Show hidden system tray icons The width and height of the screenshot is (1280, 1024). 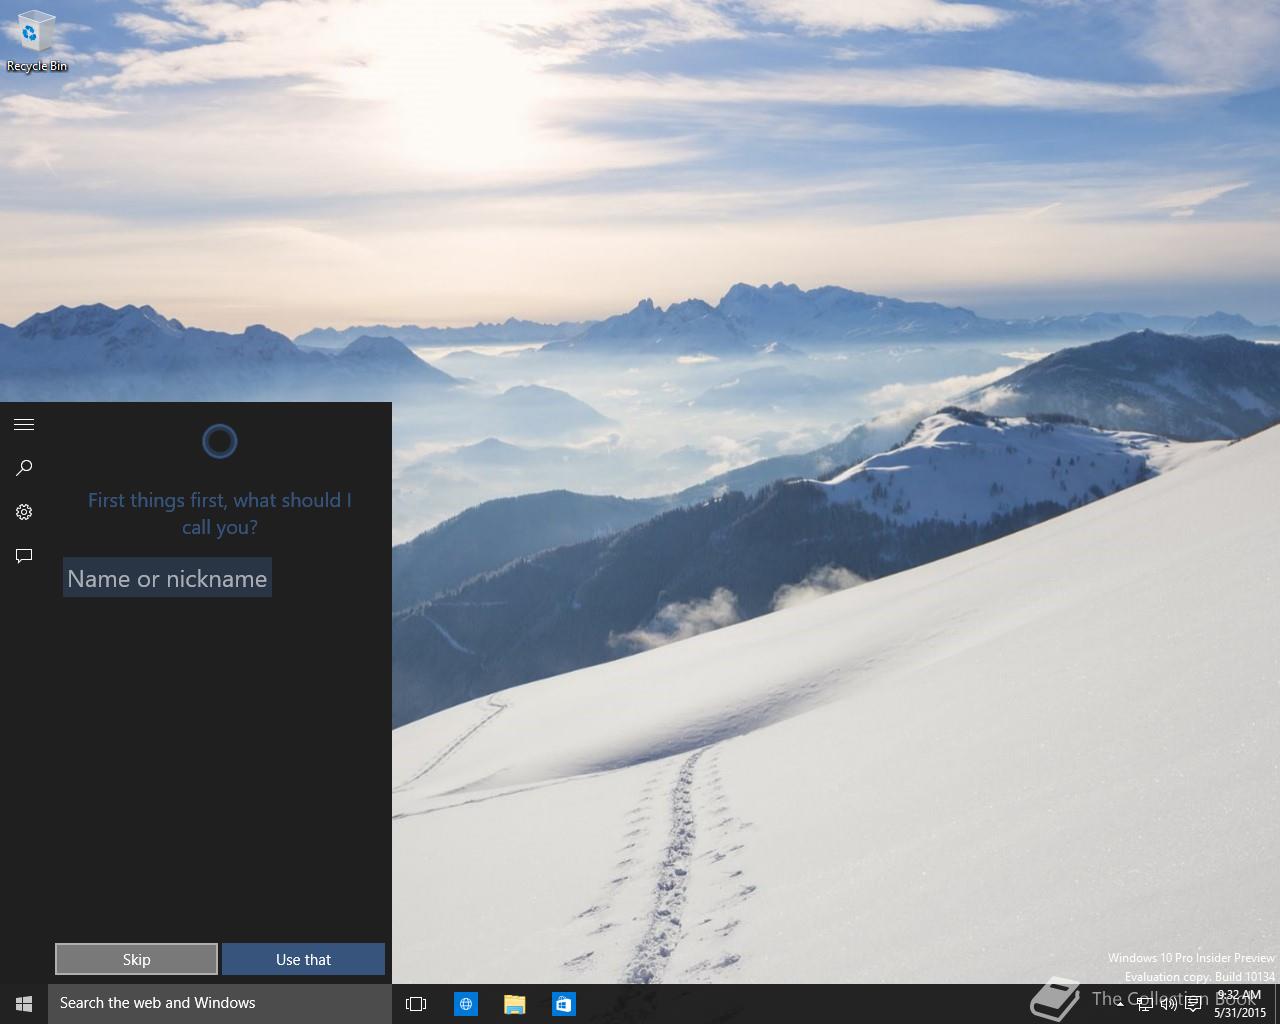coord(1120,1004)
